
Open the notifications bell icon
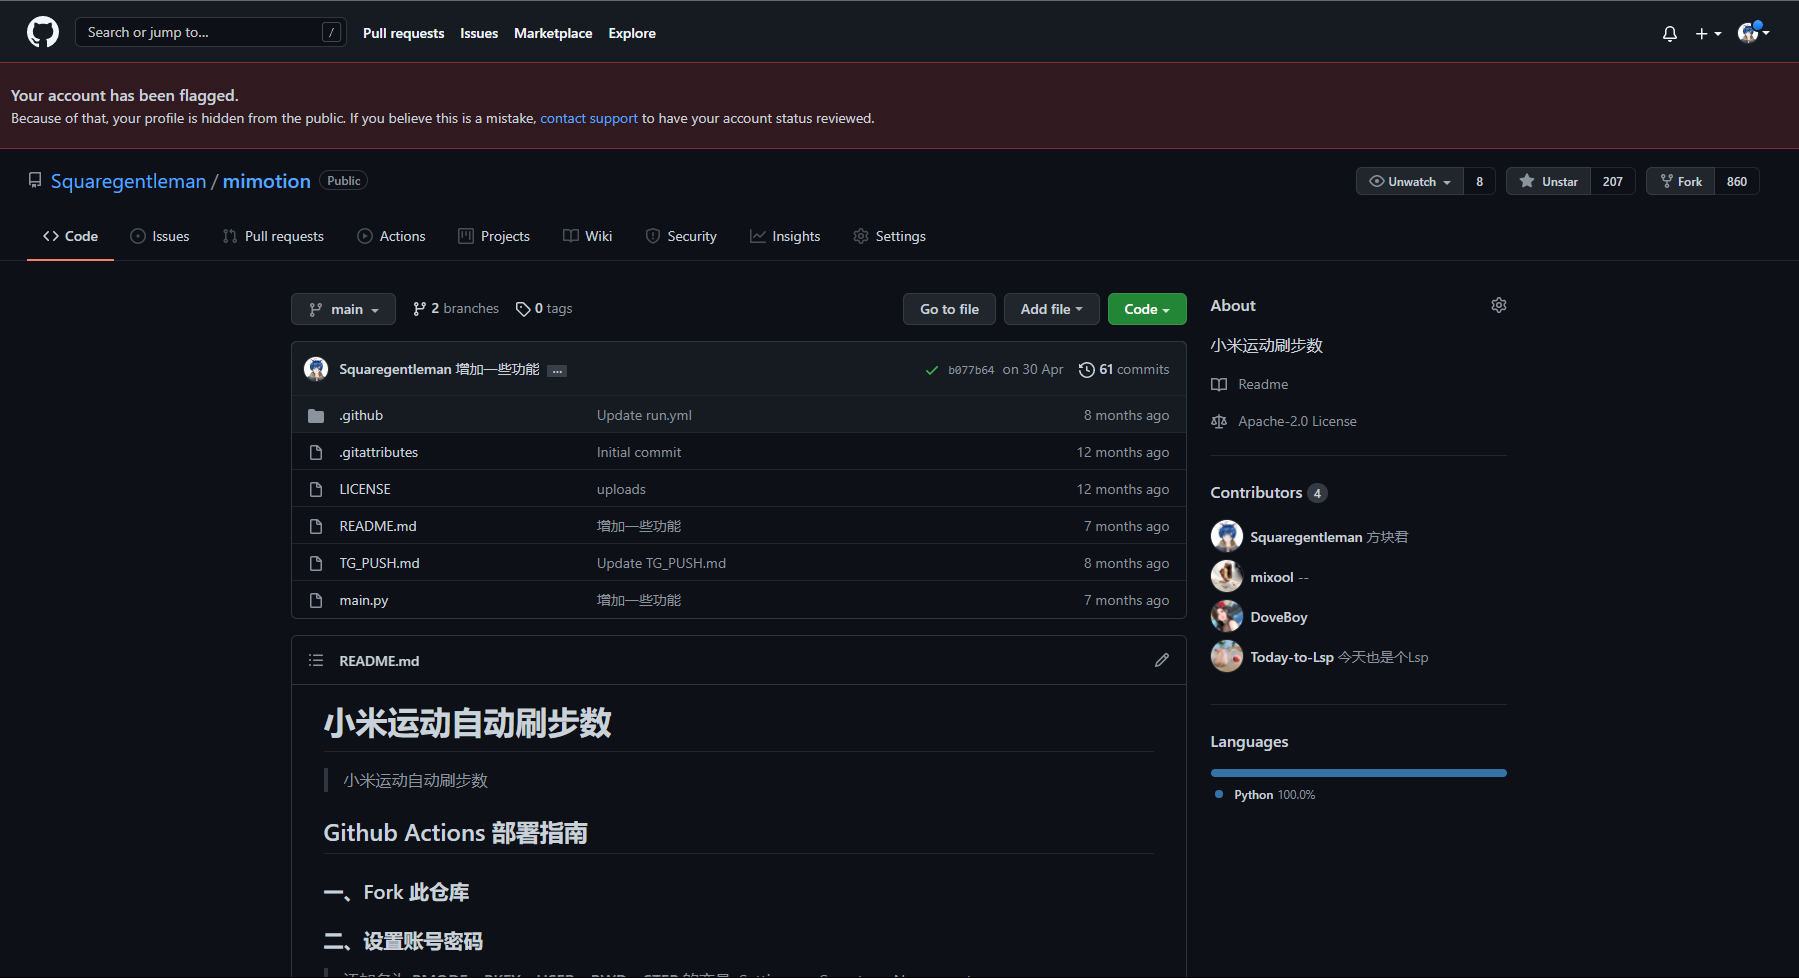click(1670, 34)
